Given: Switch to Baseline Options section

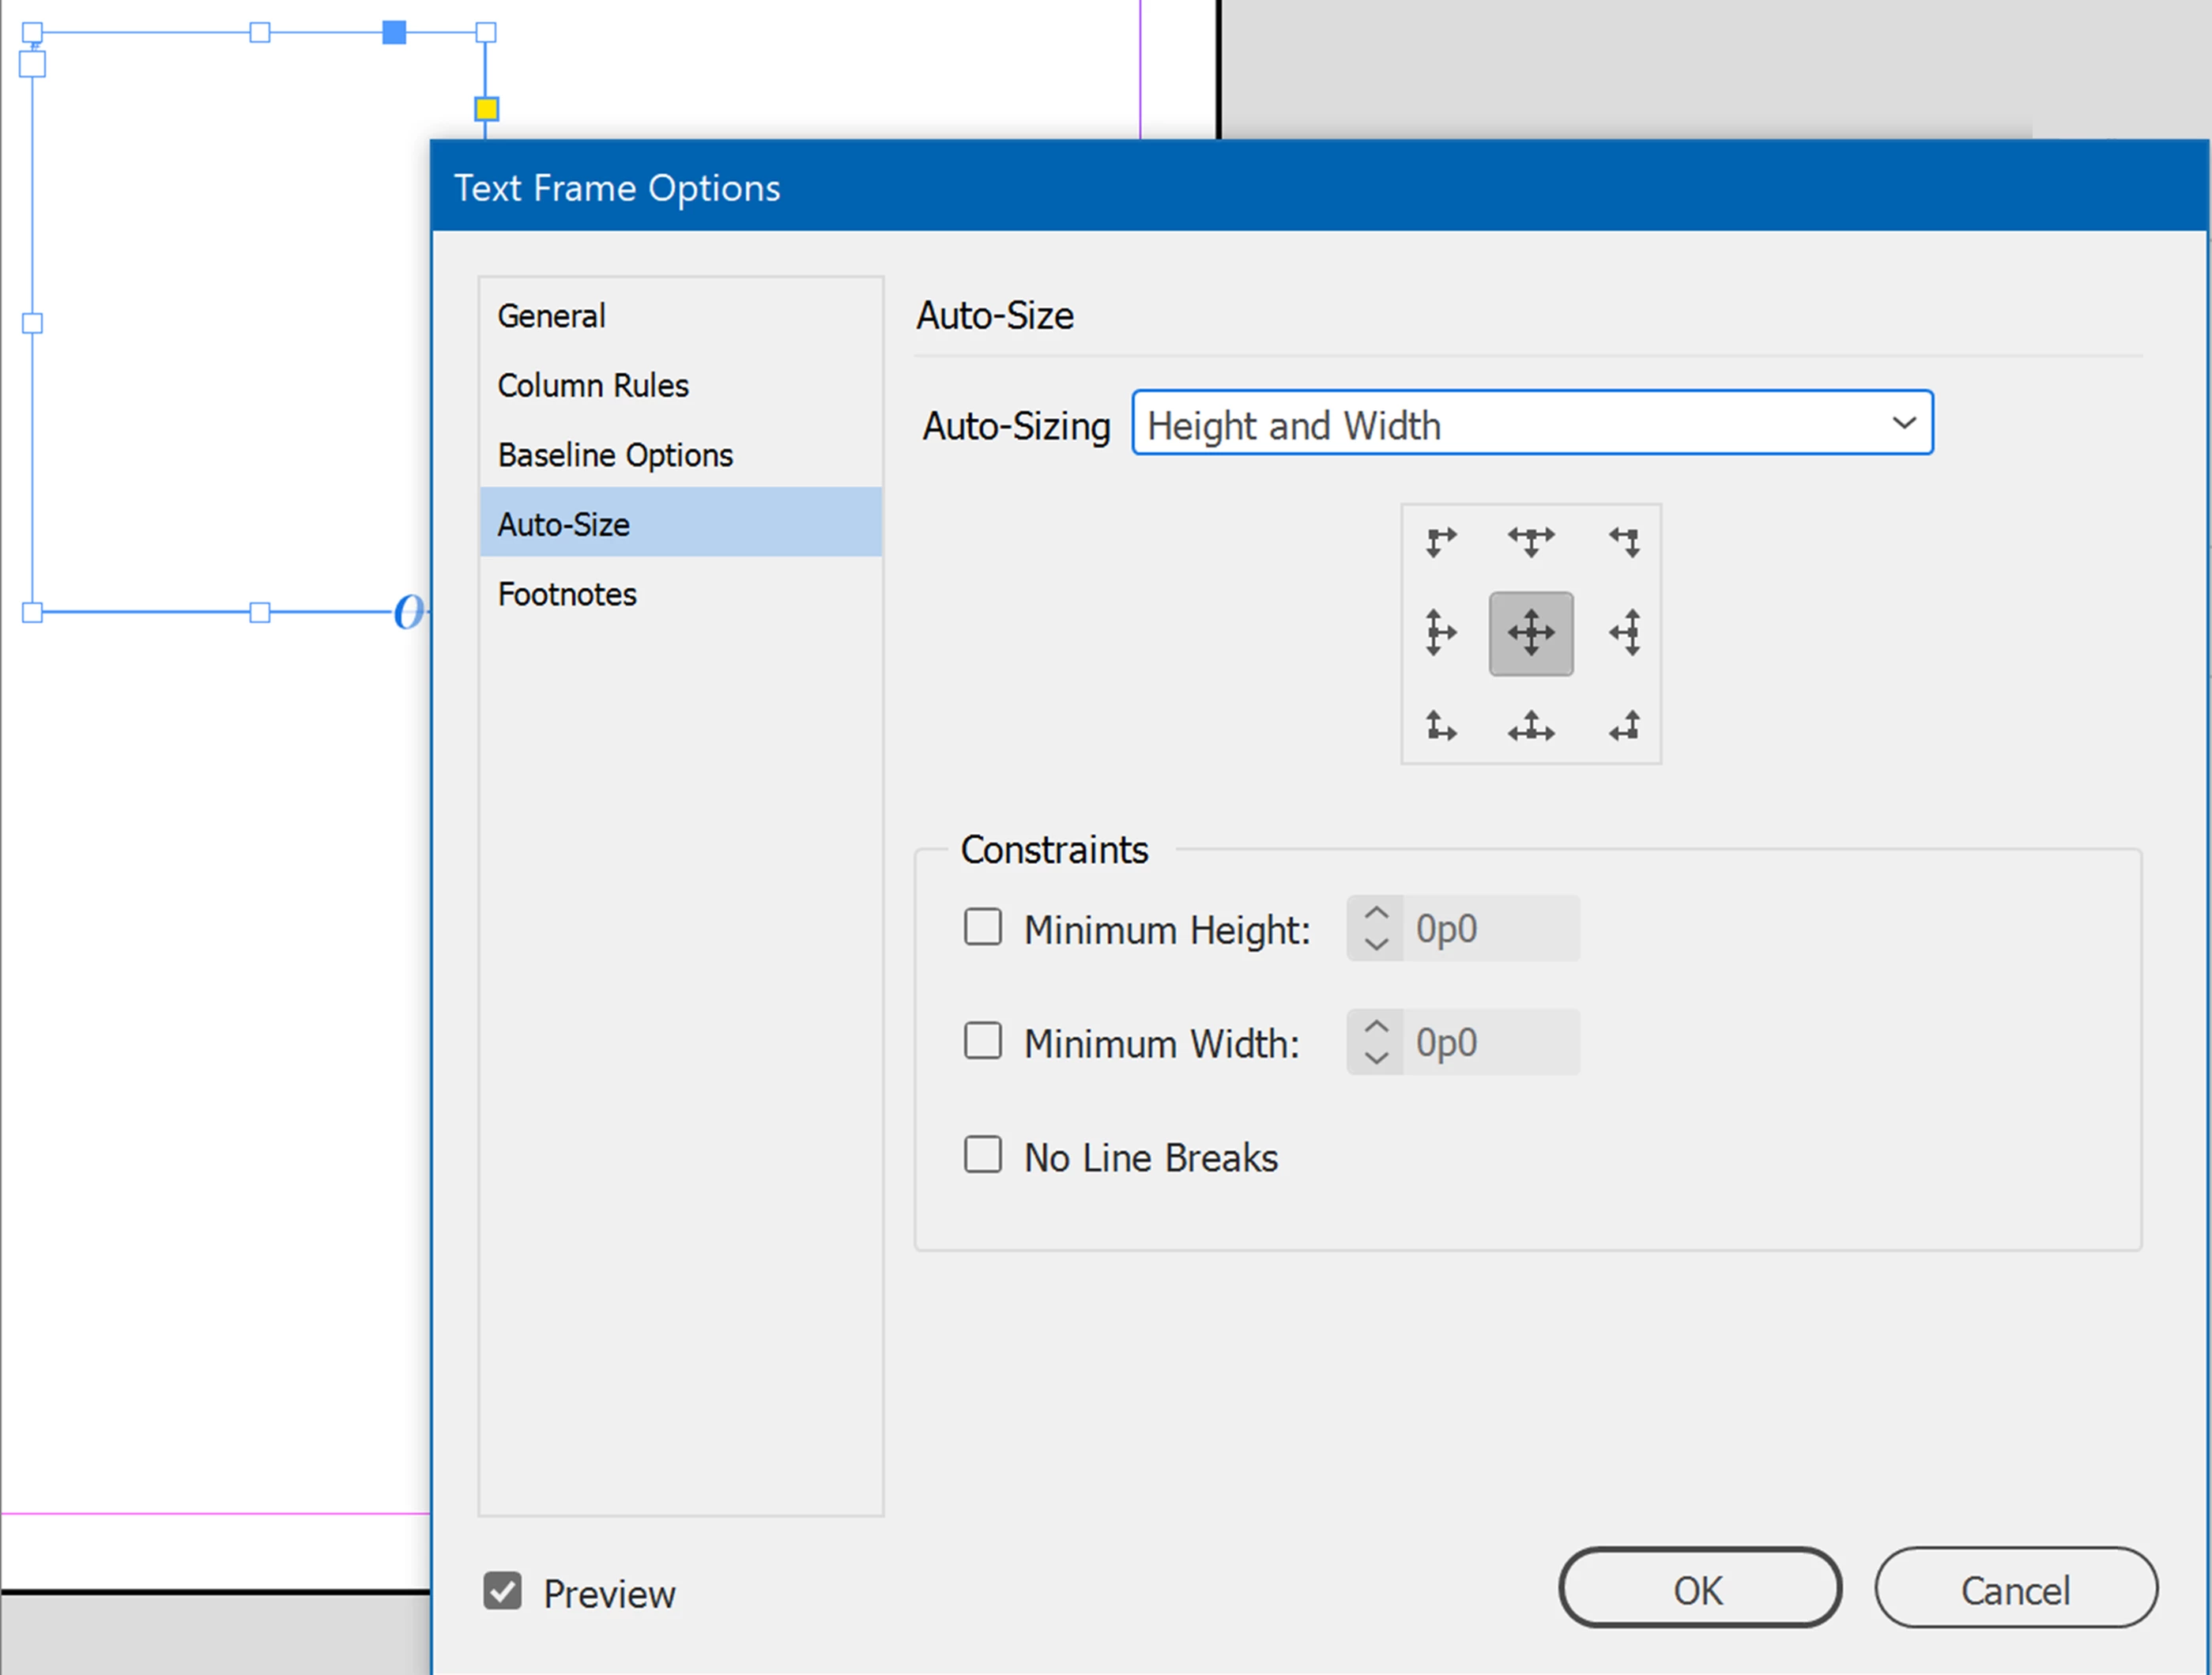Looking at the screenshot, I should tap(615, 455).
